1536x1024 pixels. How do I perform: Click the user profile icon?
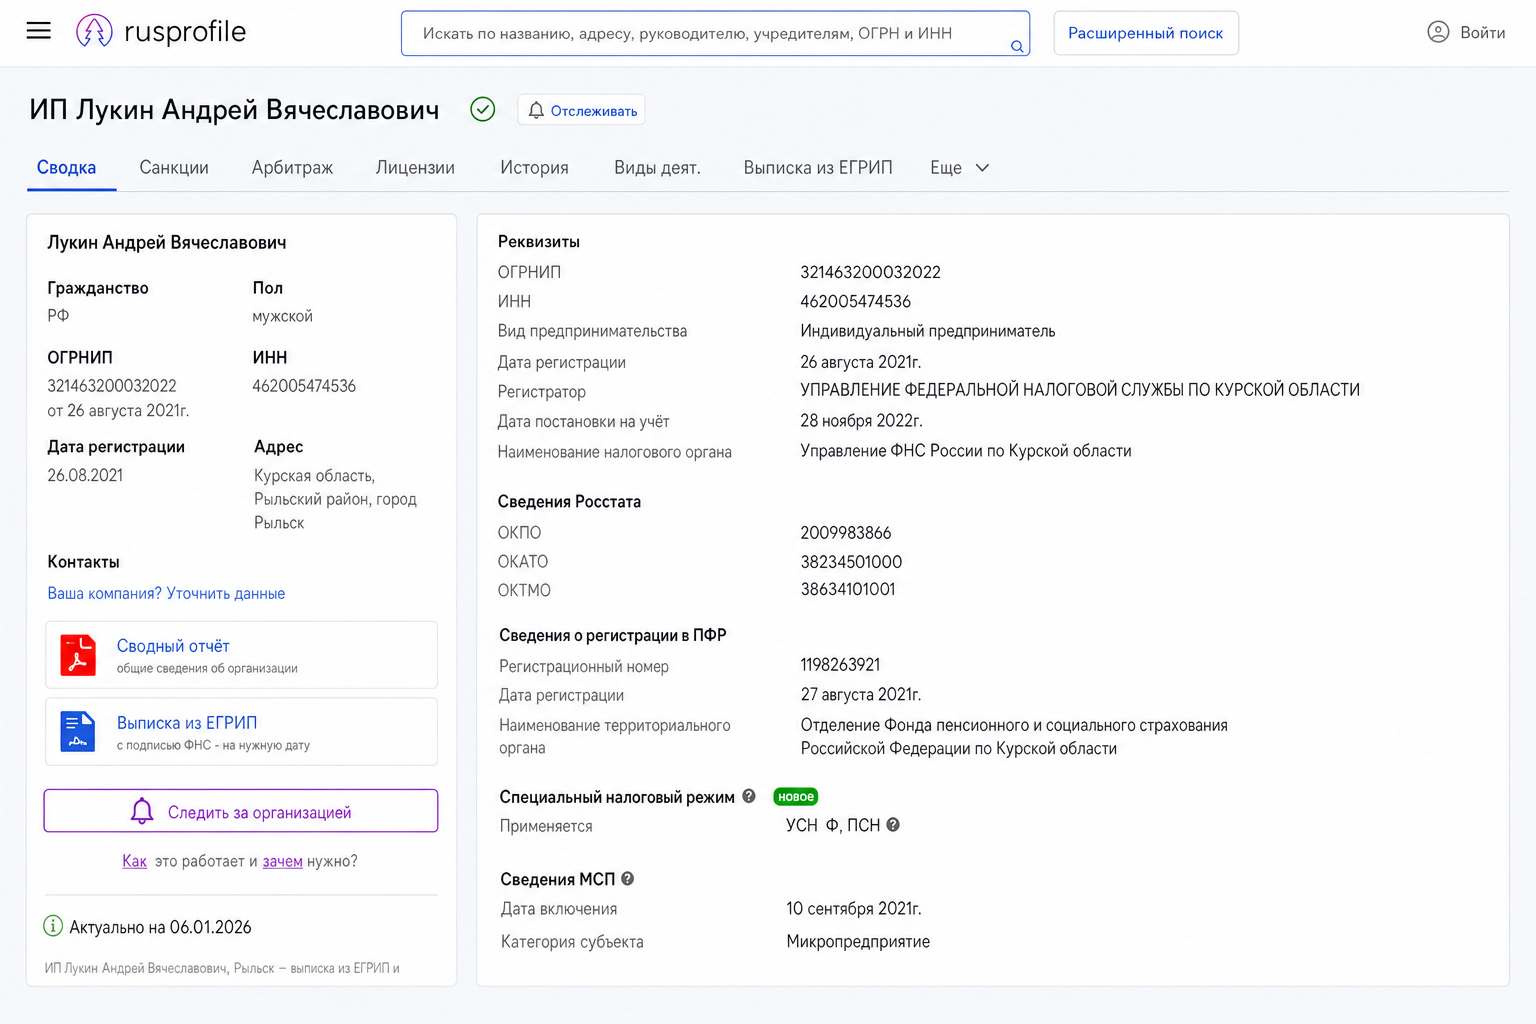[x=1438, y=32]
